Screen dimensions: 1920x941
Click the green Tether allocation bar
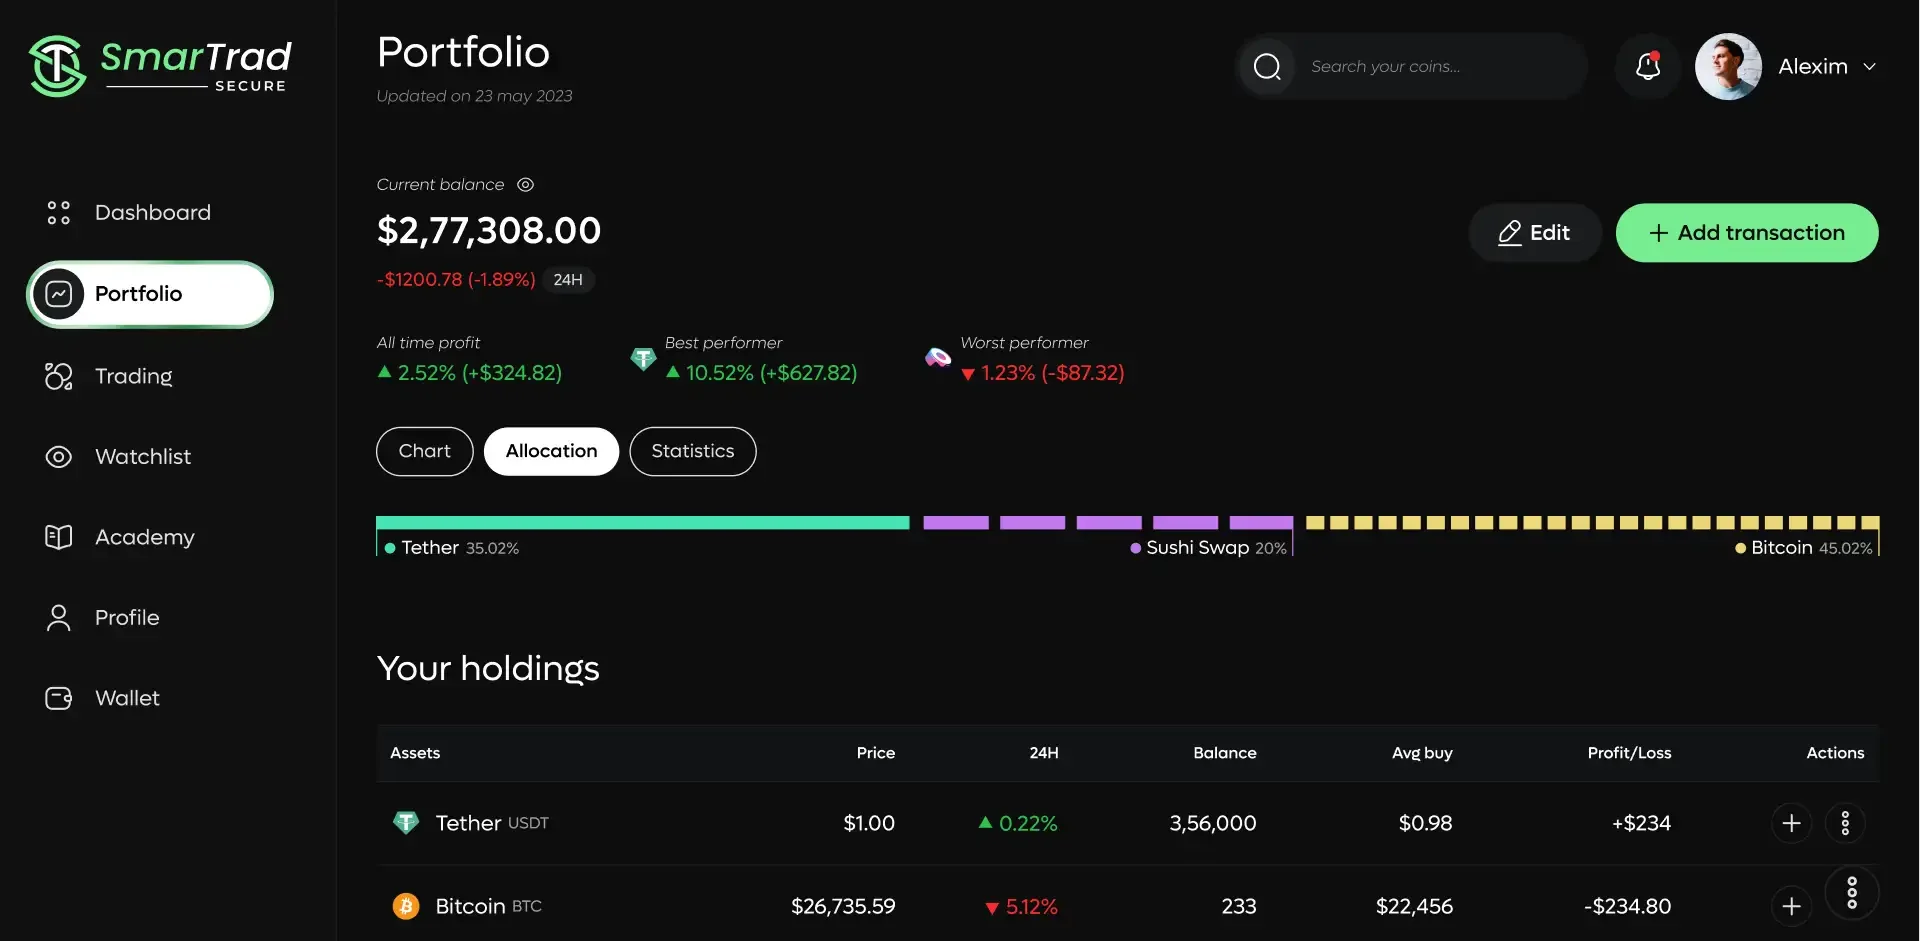tap(643, 523)
